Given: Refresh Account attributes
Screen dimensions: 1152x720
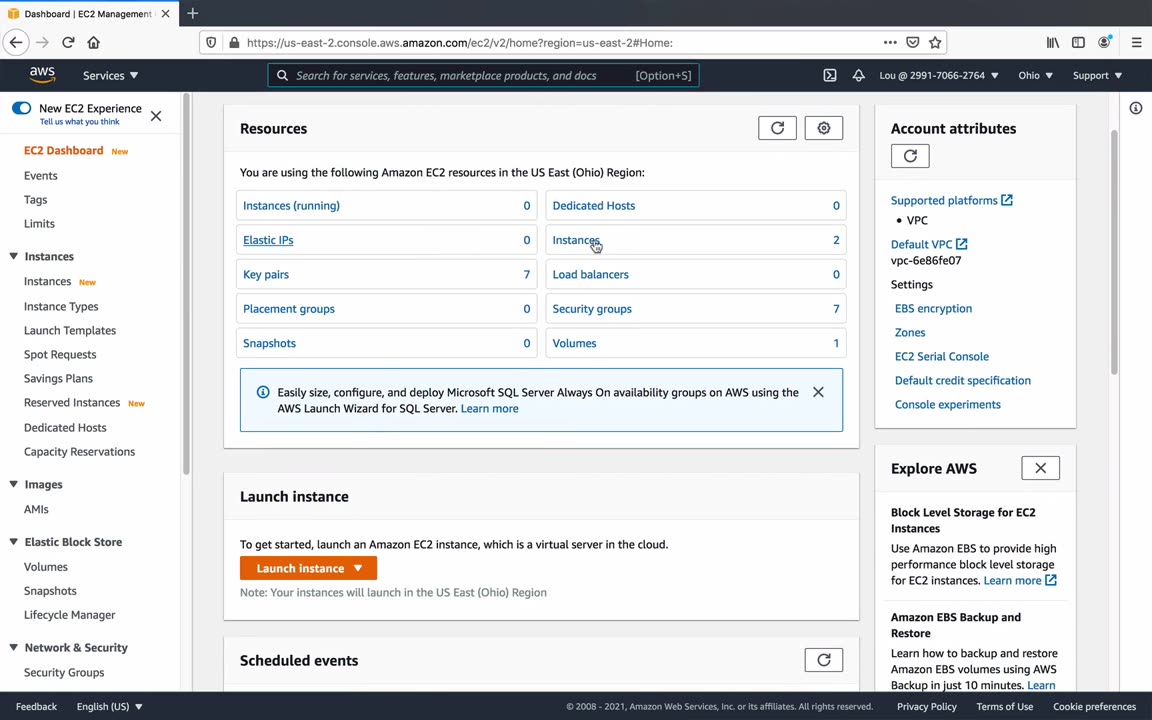Looking at the screenshot, I should pos(910,156).
